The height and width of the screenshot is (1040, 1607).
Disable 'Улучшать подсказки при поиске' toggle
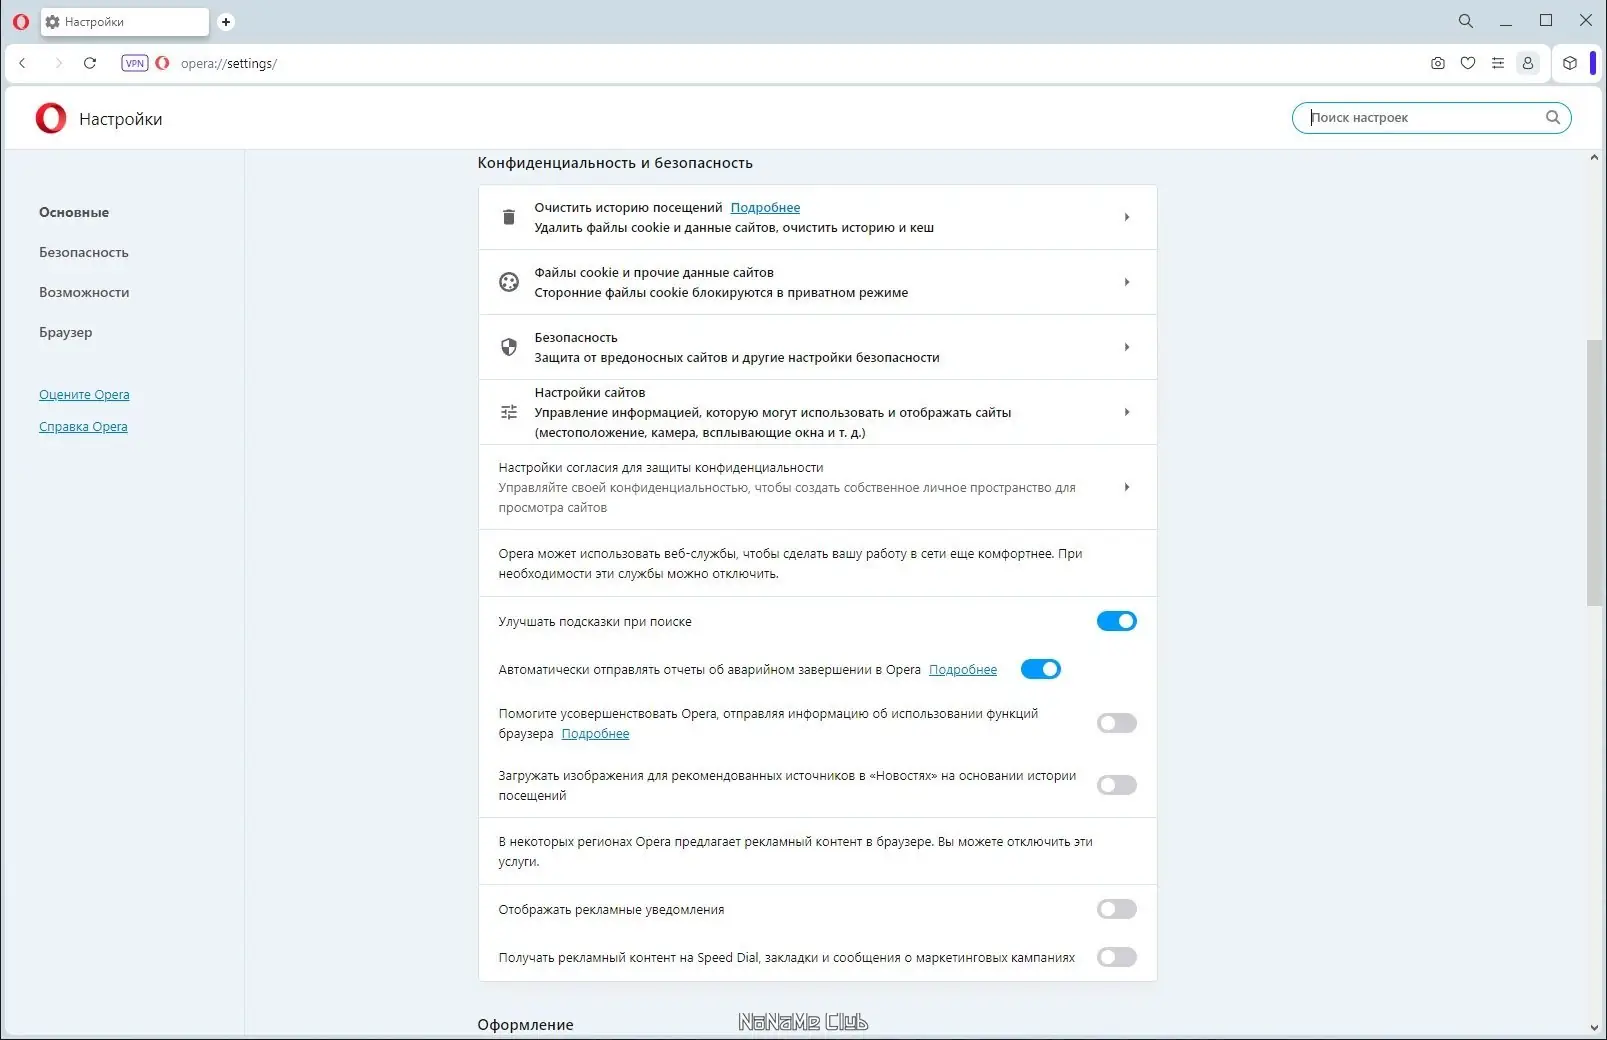pyautogui.click(x=1117, y=621)
